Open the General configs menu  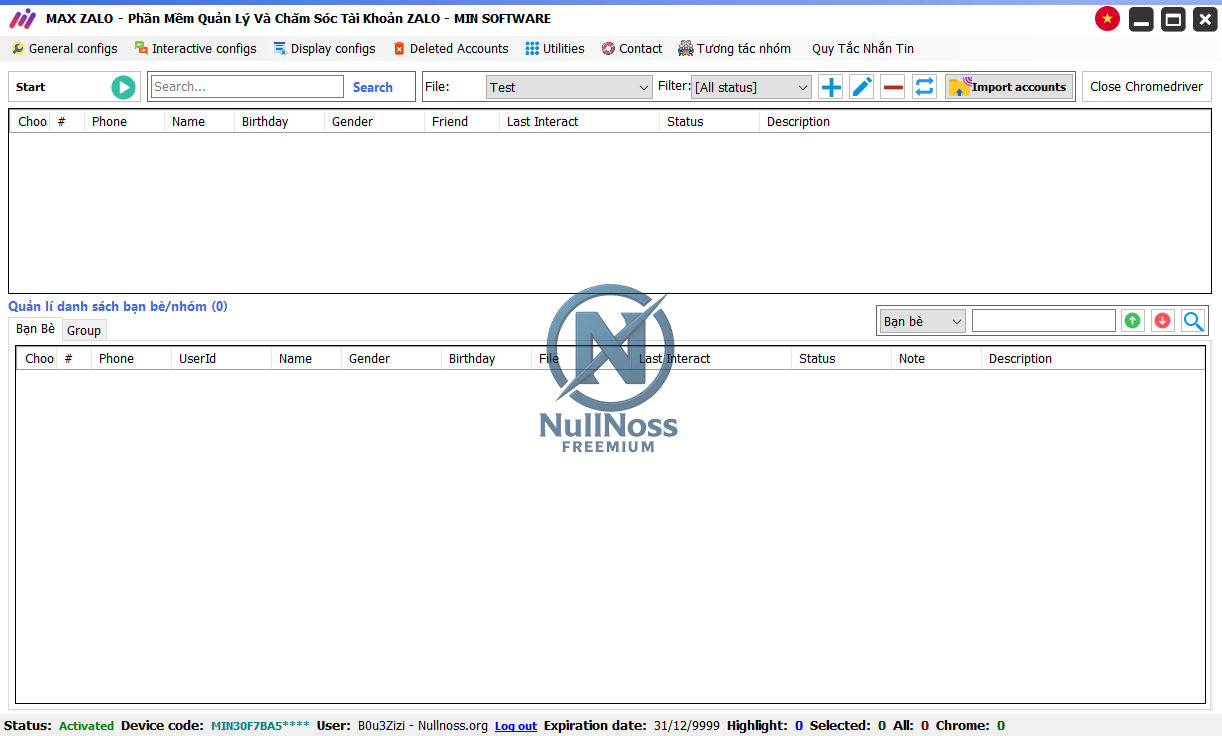(64, 48)
